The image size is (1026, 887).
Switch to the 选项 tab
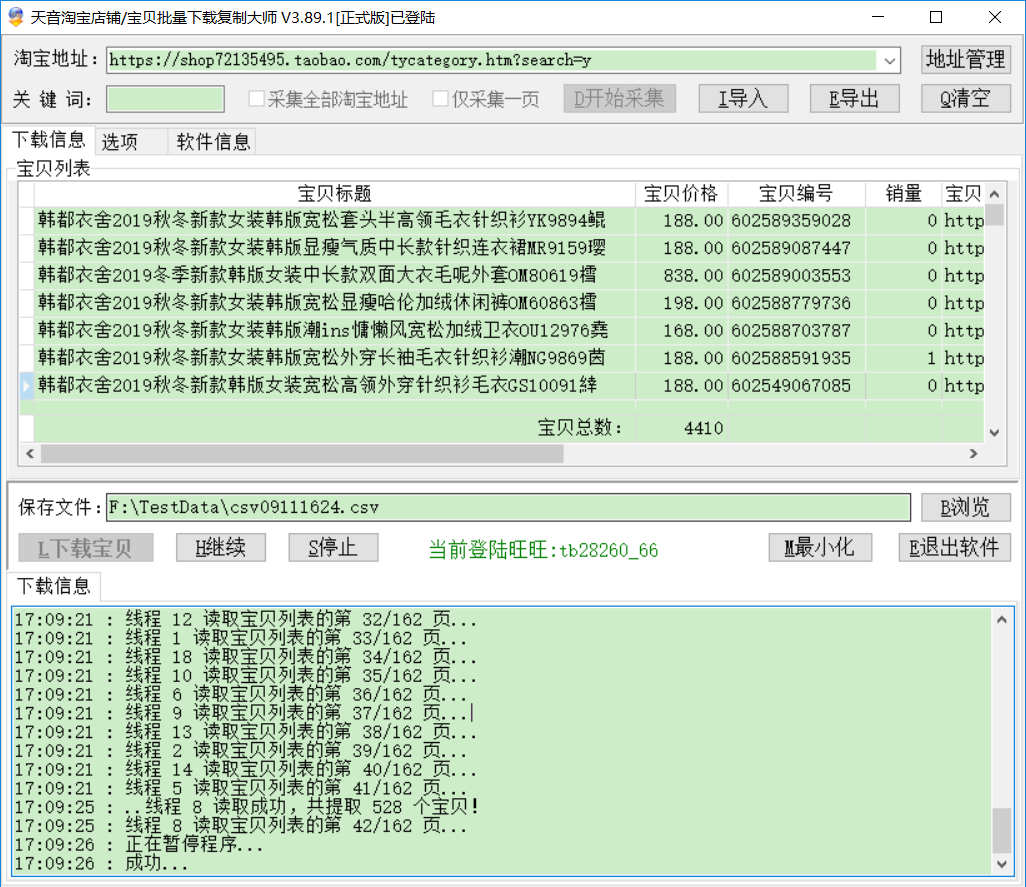pyautogui.click(x=120, y=142)
